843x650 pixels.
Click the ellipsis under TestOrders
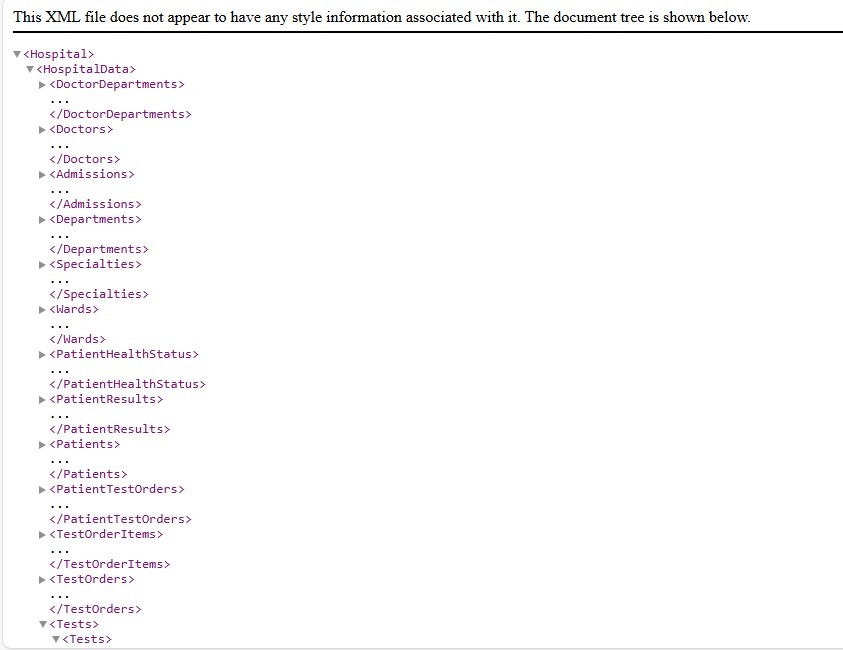[x=59, y=596]
